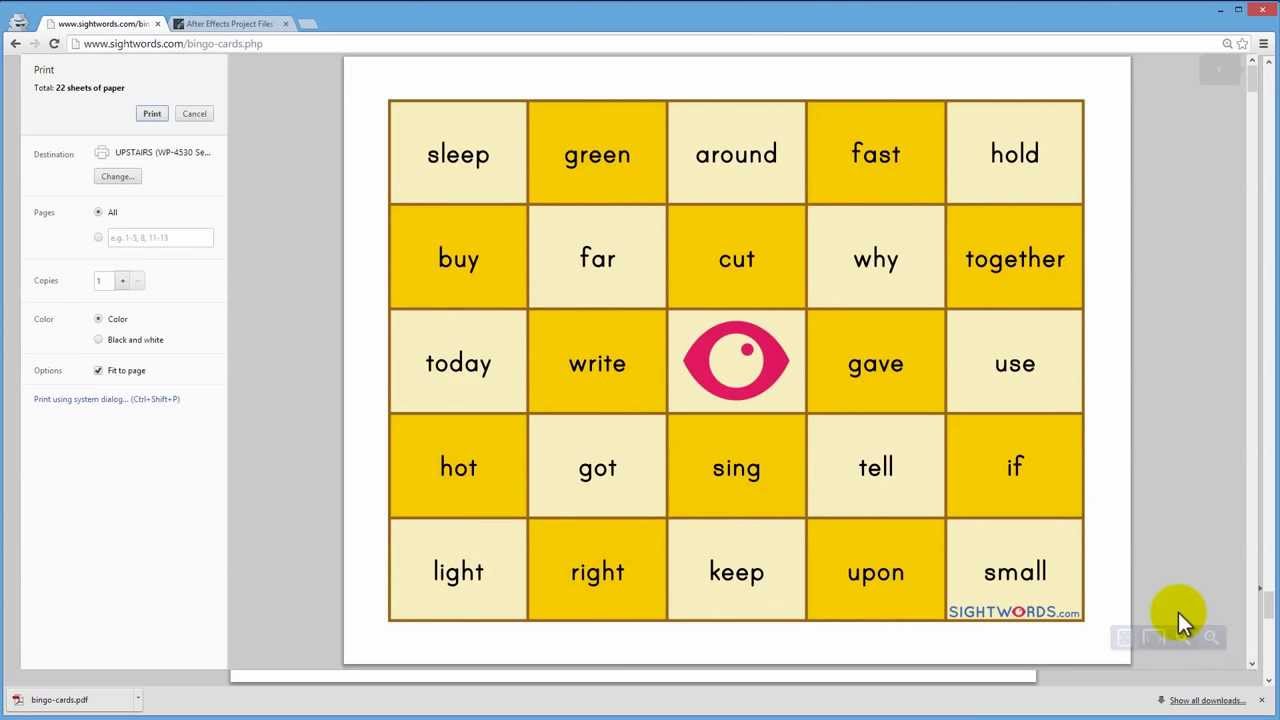
Task: Click the zoom-in icon on print preview
Action: 1211,638
